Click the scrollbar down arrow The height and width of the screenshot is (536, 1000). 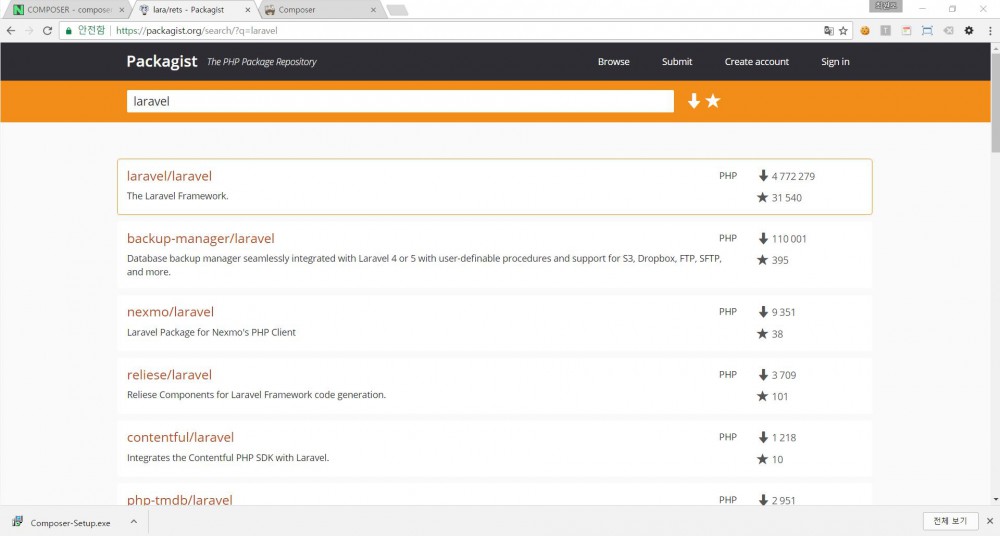994,500
